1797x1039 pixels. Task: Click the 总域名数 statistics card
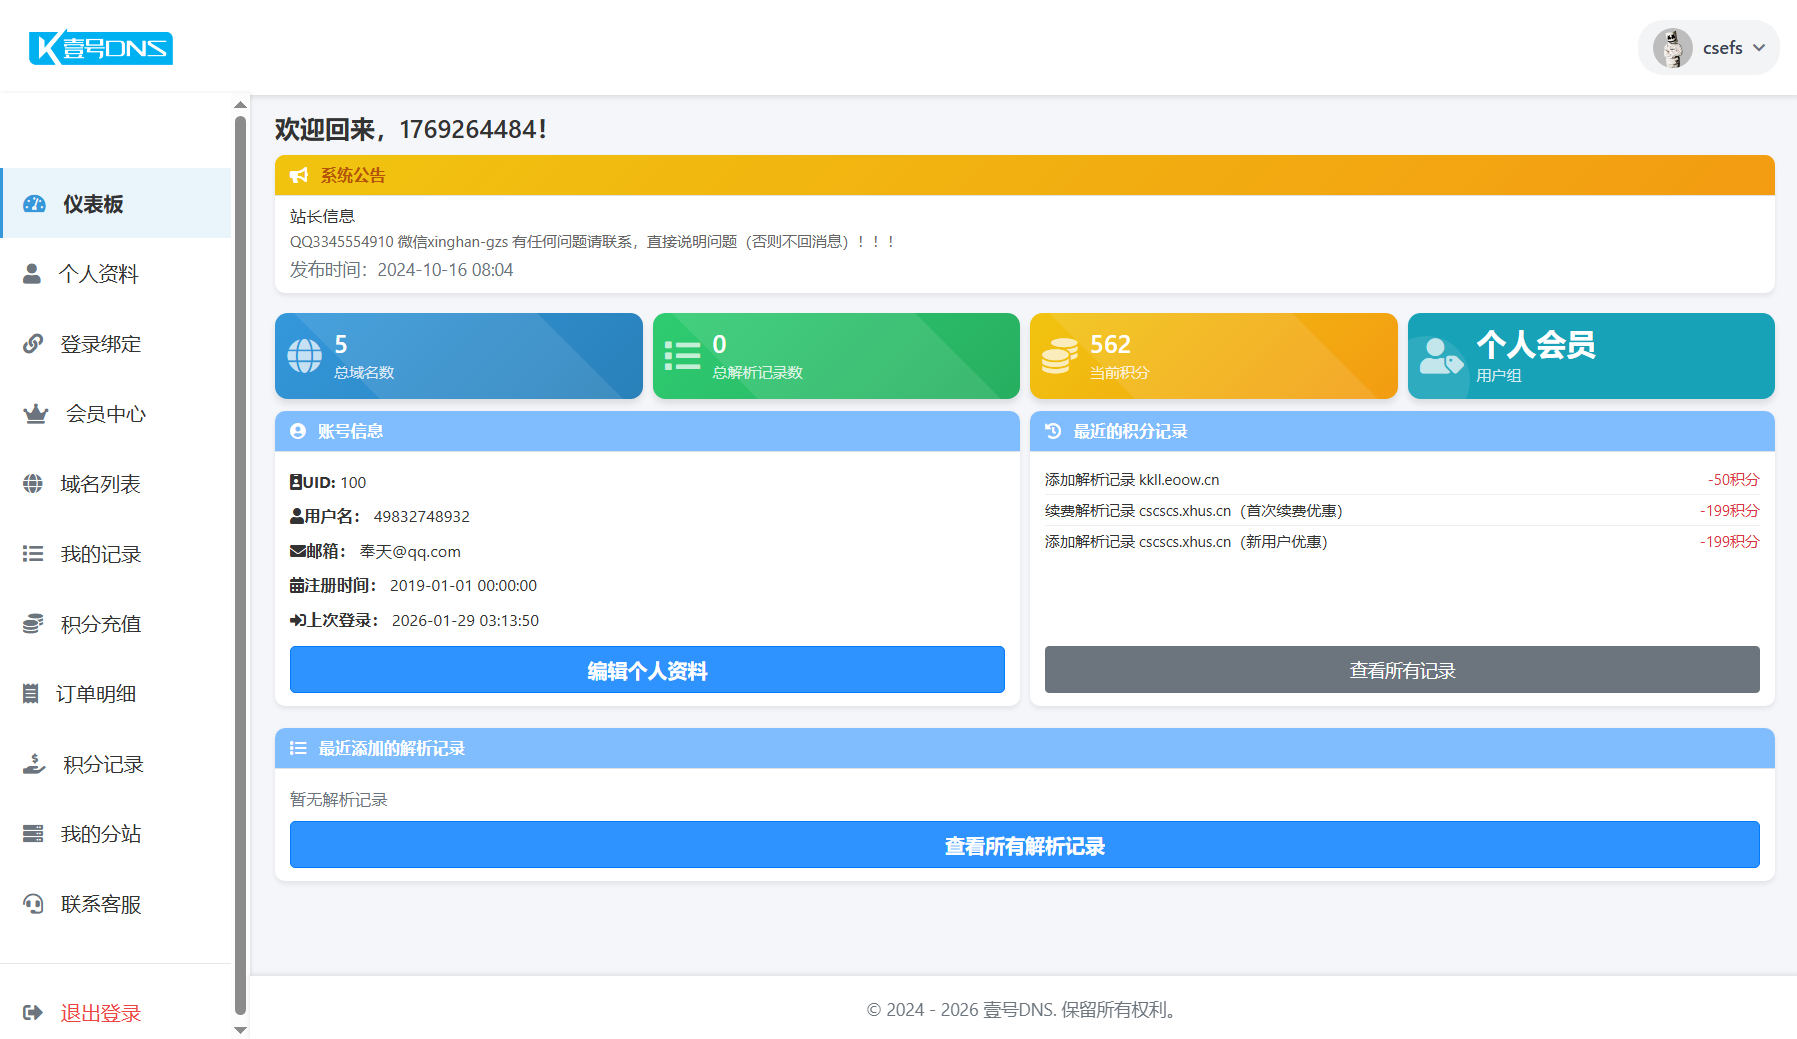458,356
